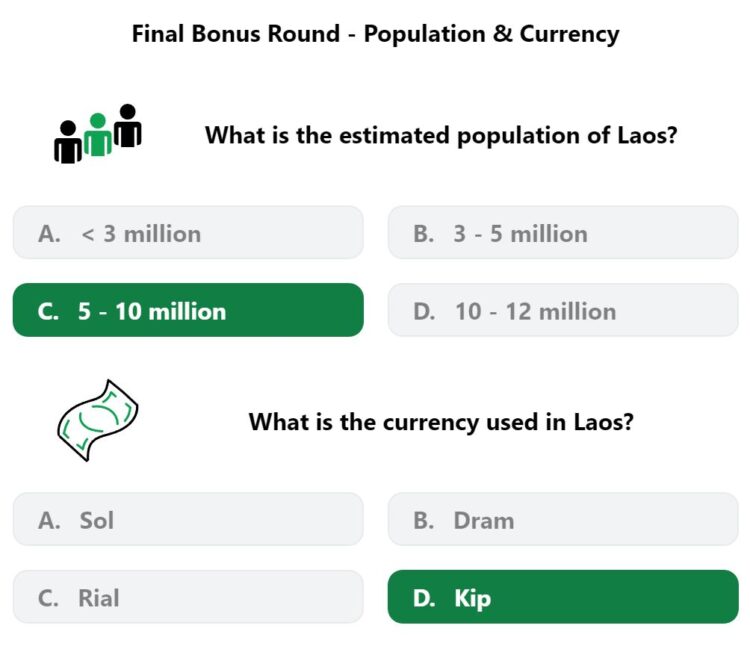Click 'Population & Currency' in the heading
This screenshot has width=750, height=646.
pyautogui.click(x=491, y=34)
